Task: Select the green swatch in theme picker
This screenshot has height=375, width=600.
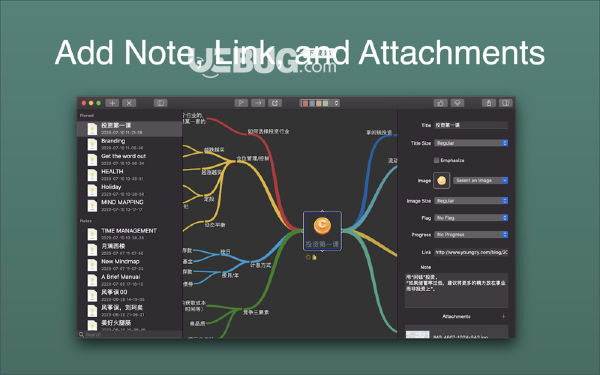Action: (x=325, y=103)
